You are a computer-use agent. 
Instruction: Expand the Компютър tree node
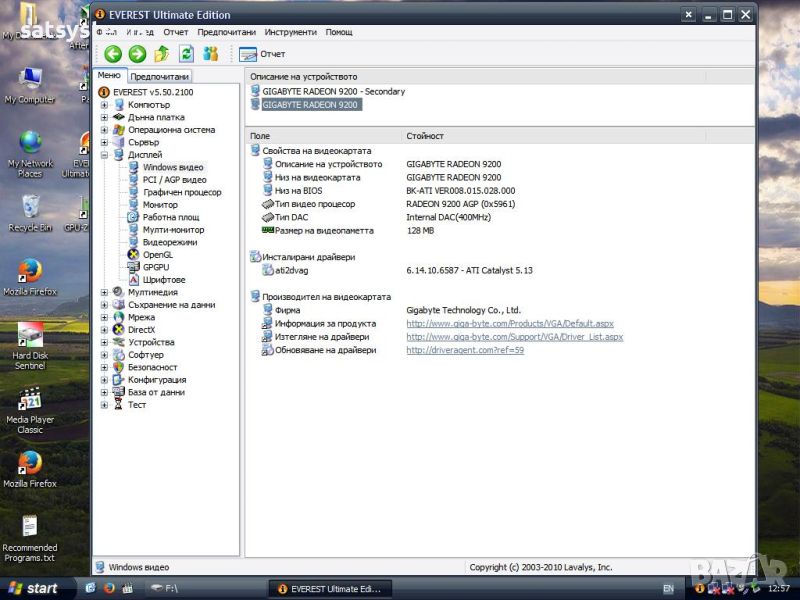pos(104,105)
